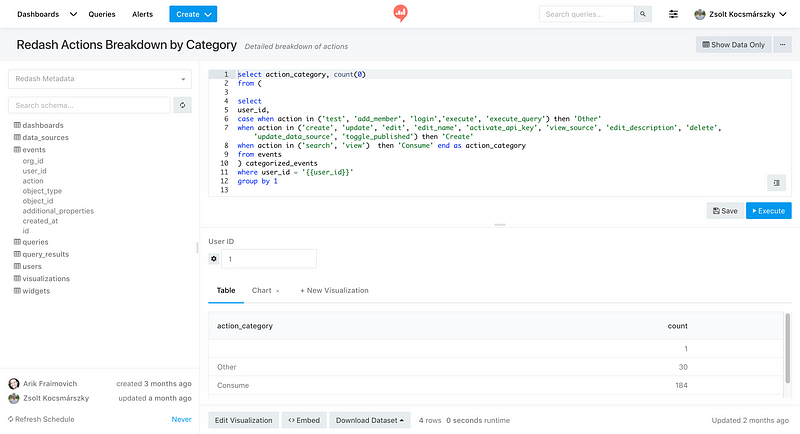The width and height of the screenshot is (800, 434).
Task: Open the Redash logo home link
Action: click(401, 13)
